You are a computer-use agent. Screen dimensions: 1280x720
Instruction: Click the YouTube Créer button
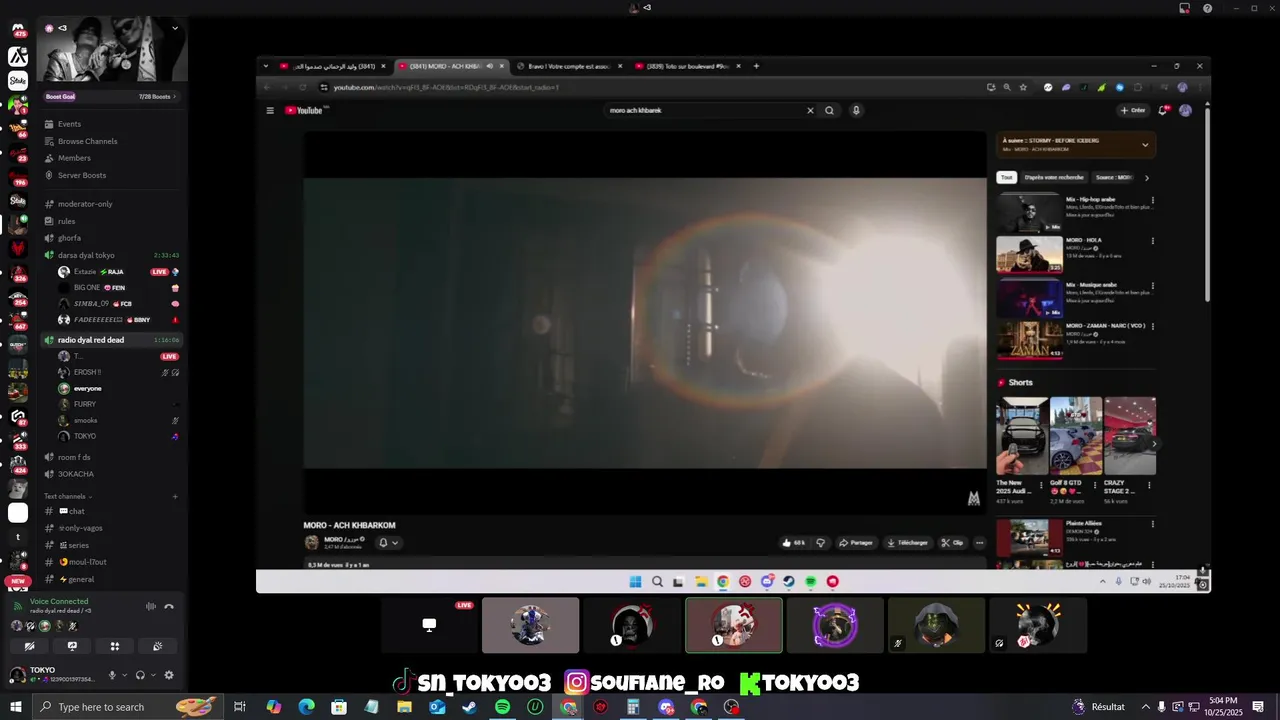pyautogui.click(x=1133, y=110)
